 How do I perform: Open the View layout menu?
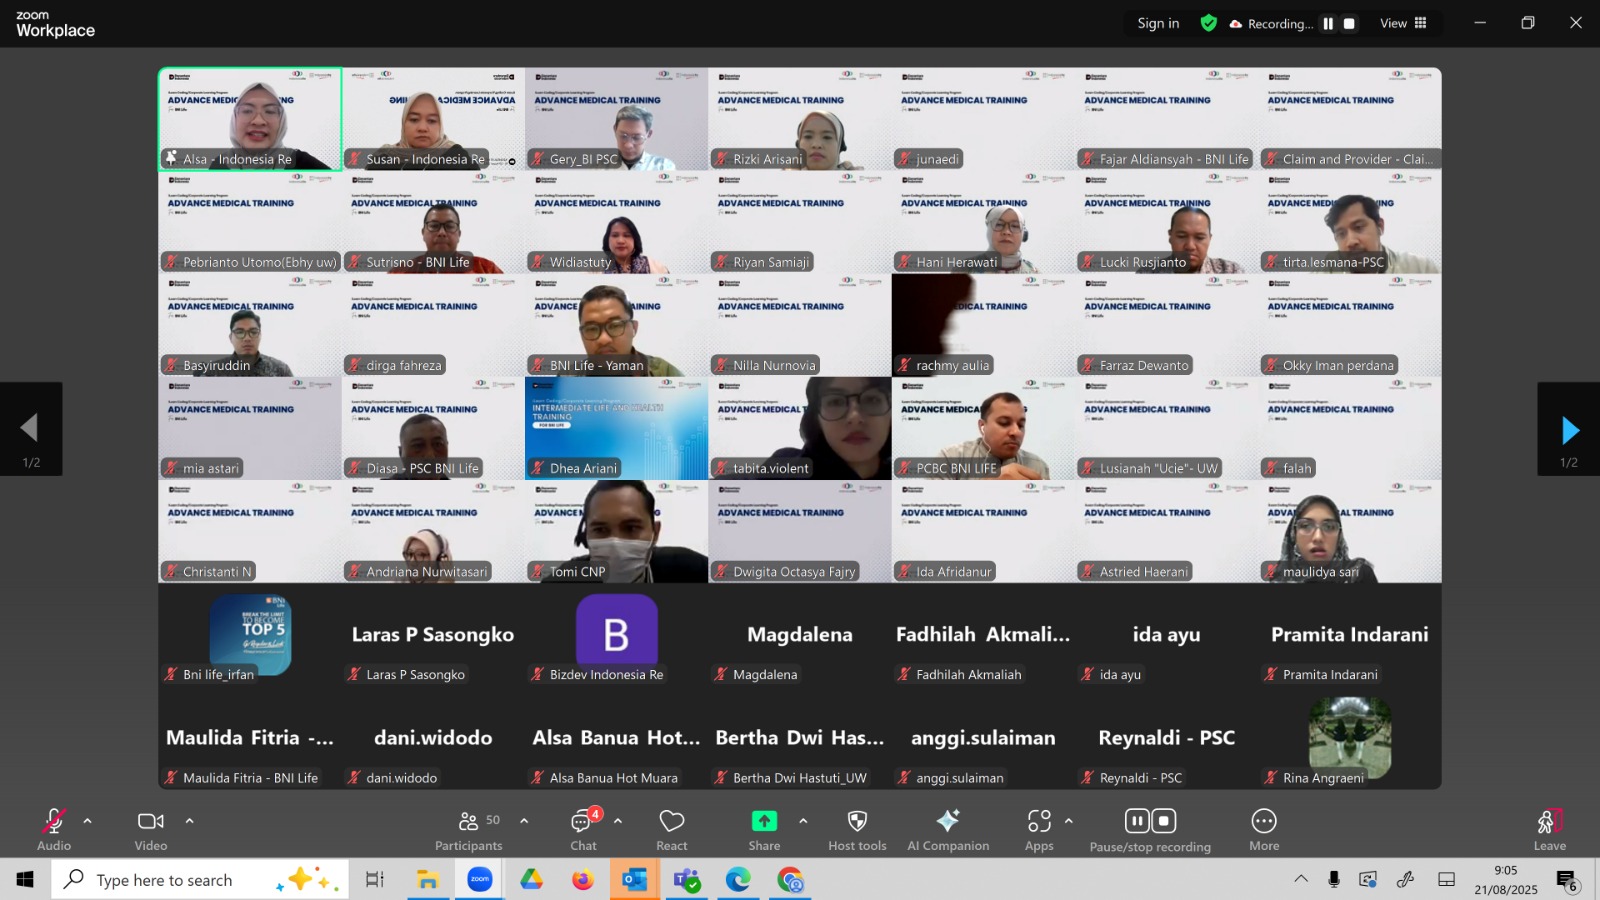[x=1403, y=24]
